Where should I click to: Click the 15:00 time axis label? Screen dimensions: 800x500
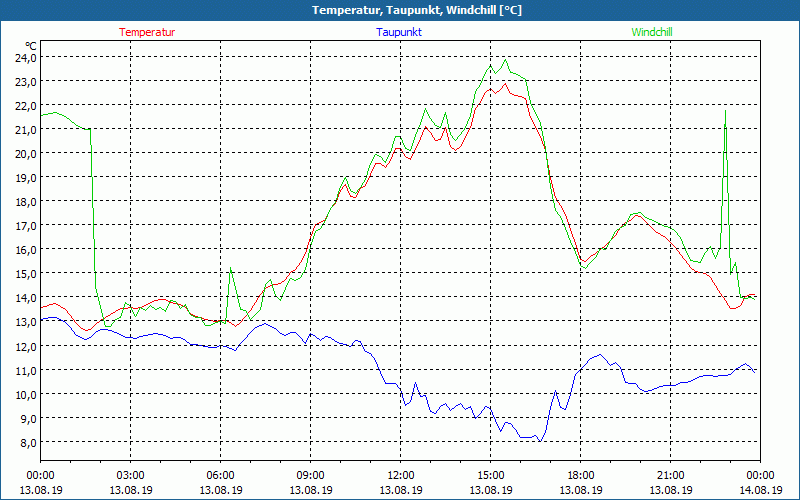point(491,476)
